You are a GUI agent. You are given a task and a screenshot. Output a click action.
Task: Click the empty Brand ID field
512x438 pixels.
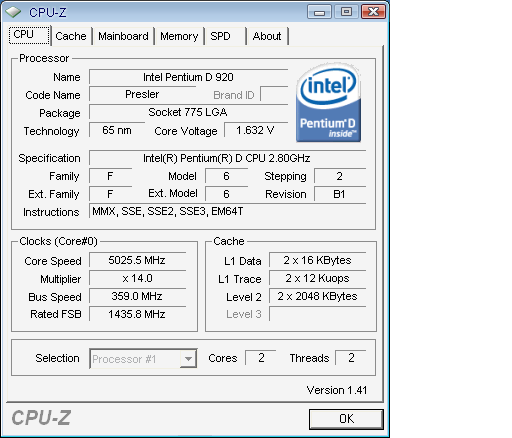[x=274, y=94]
